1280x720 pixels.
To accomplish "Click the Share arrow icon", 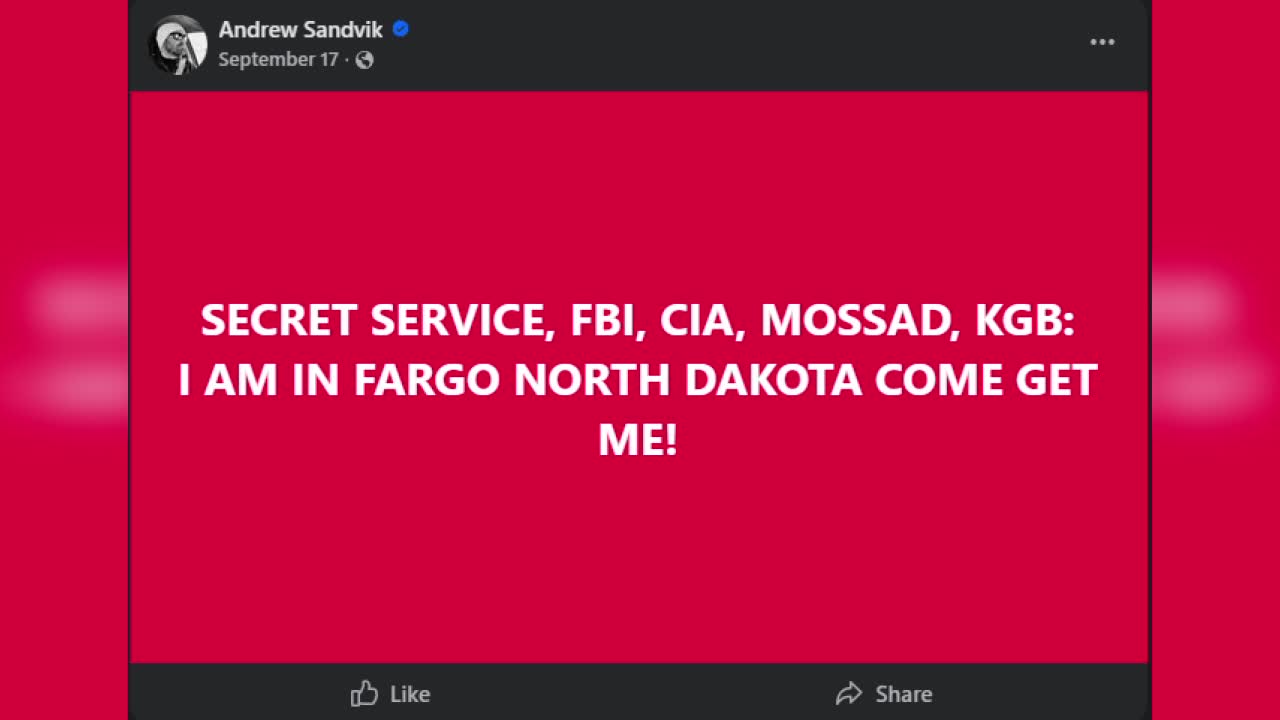I will point(849,693).
